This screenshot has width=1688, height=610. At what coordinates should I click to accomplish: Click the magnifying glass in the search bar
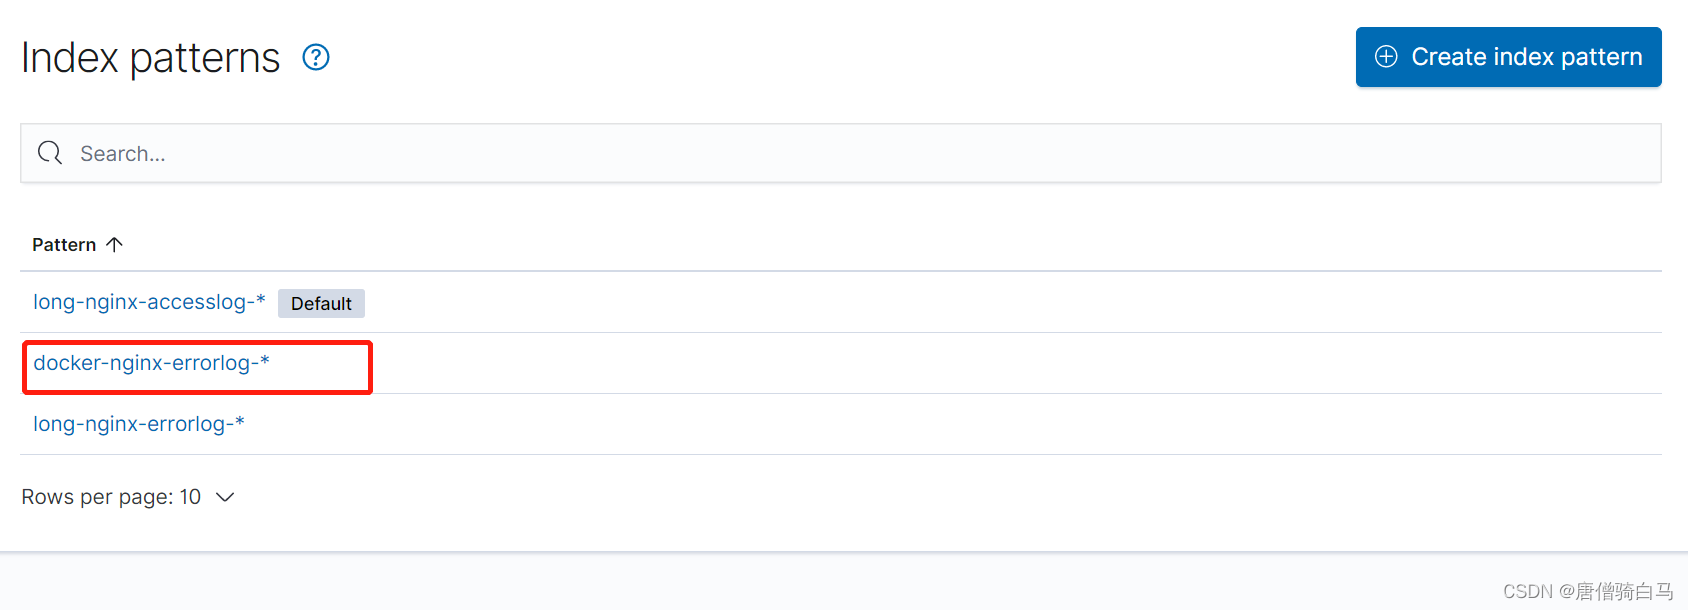click(49, 153)
